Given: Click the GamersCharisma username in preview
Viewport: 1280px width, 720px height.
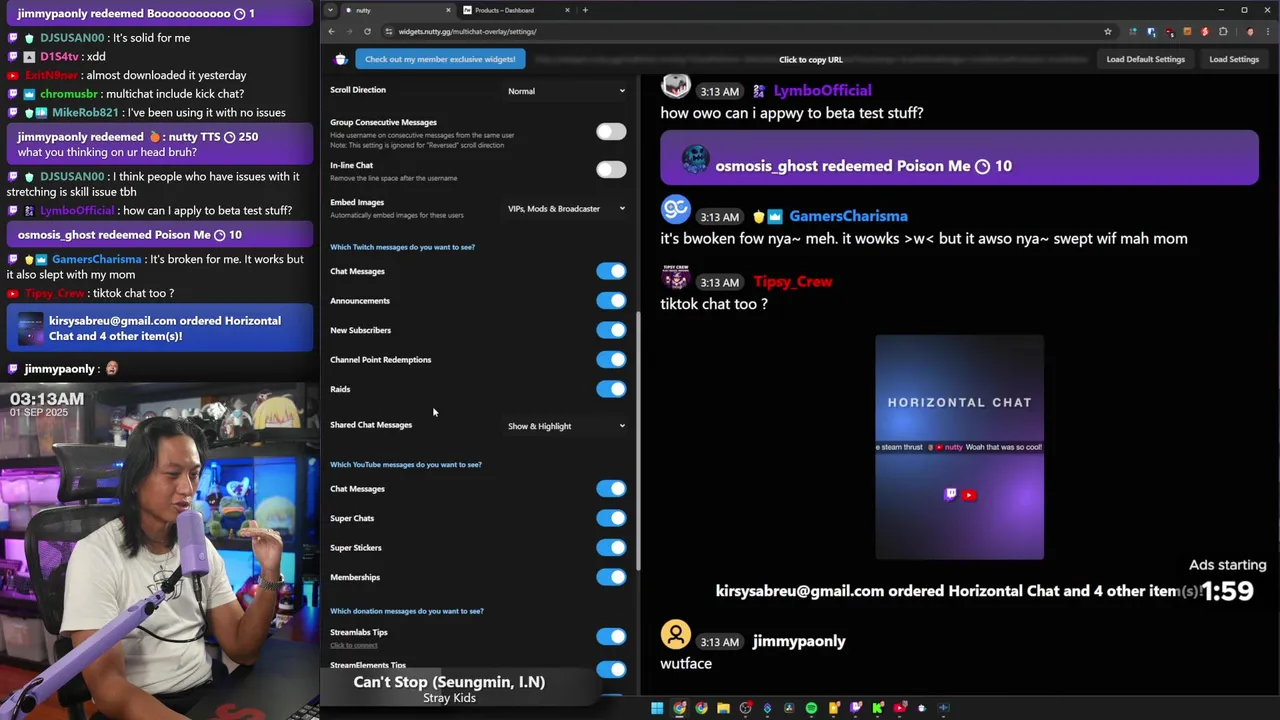Looking at the screenshot, I should click(848, 216).
